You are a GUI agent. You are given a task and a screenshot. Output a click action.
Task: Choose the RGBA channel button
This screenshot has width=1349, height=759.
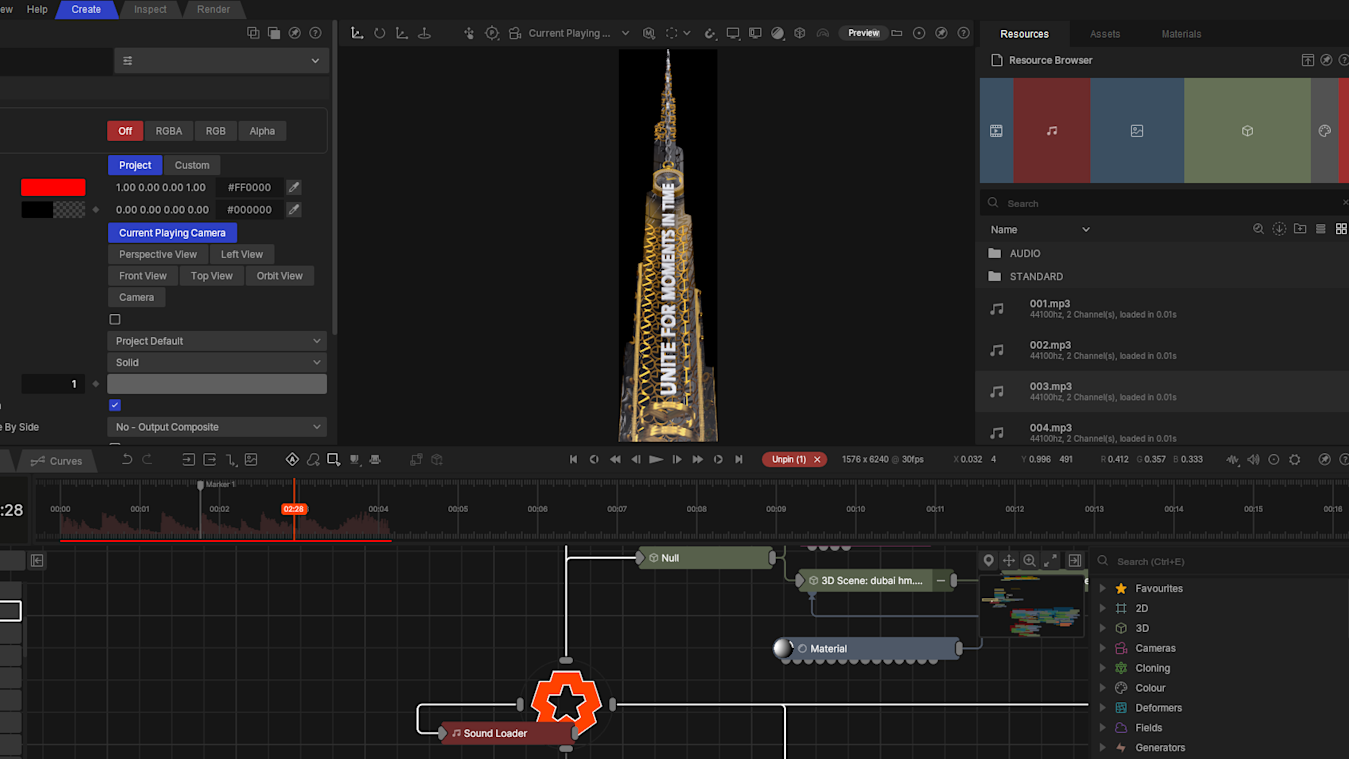click(168, 131)
